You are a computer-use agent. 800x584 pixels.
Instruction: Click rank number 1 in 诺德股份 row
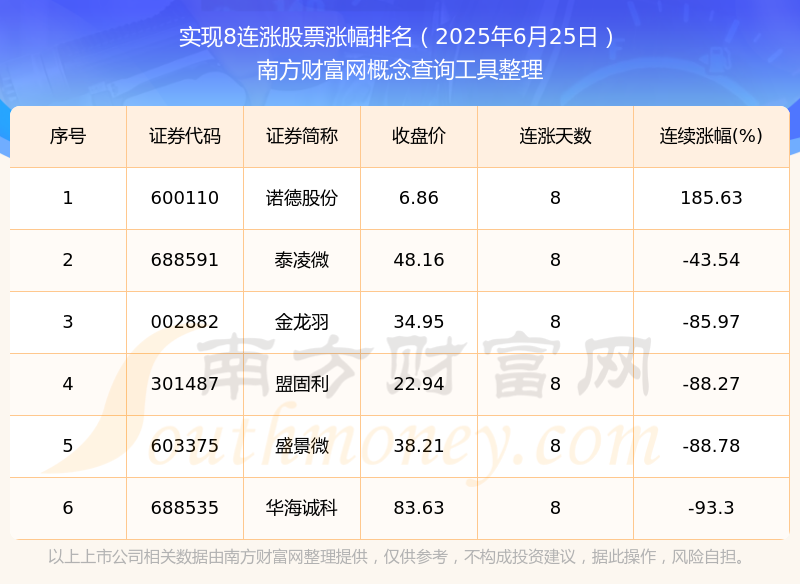[68, 198]
